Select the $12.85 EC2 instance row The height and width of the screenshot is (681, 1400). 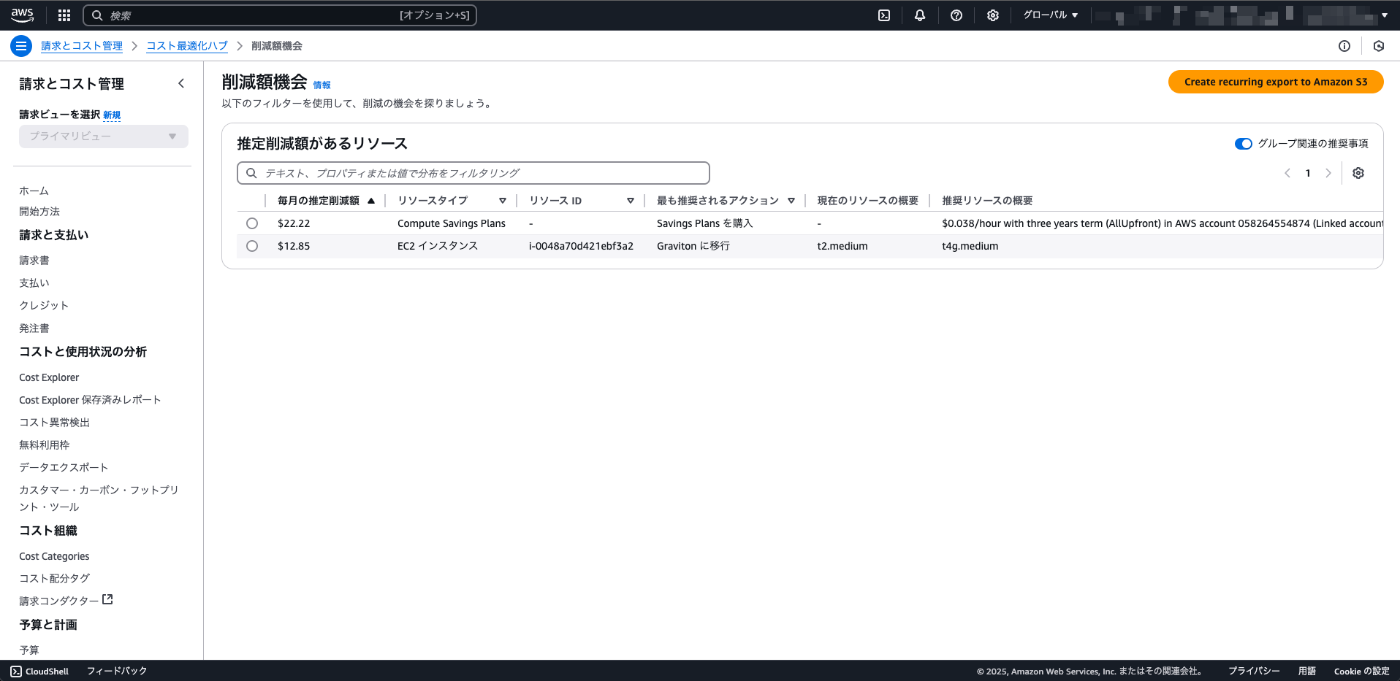point(252,246)
